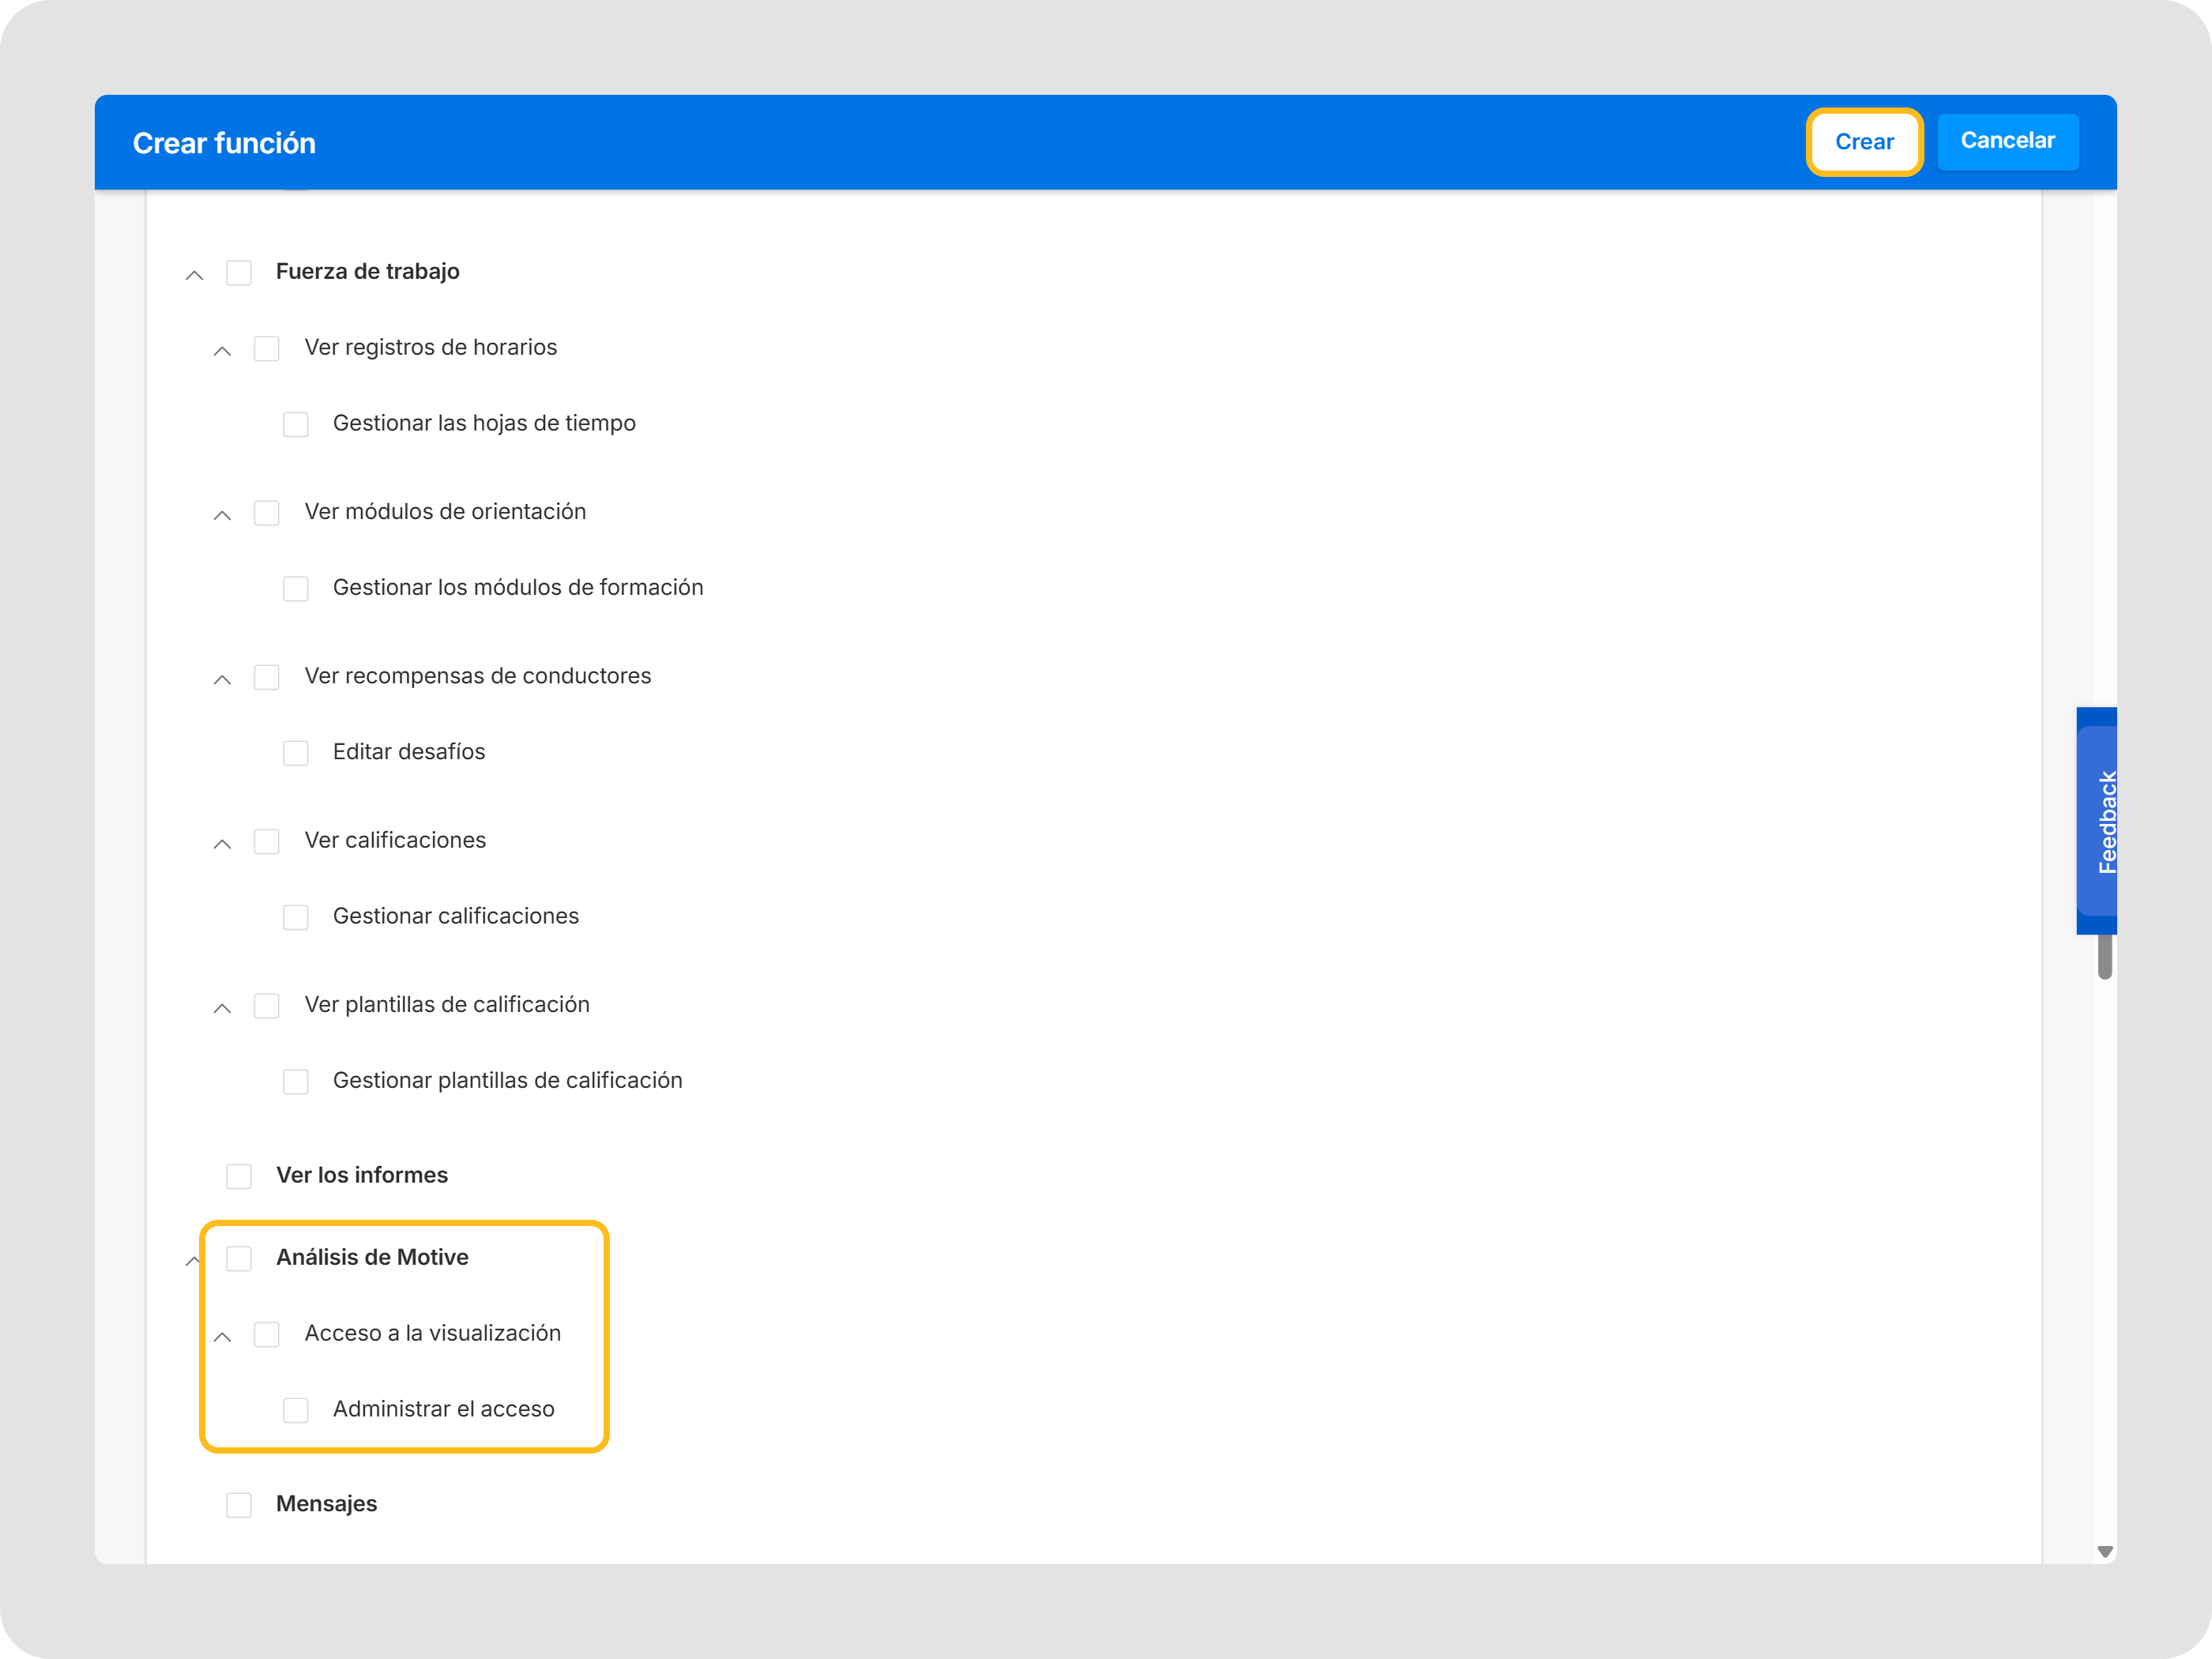Check the Fuerza de trabajo permission
The height and width of the screenshot is (1659, 2212).
(240, 273)
